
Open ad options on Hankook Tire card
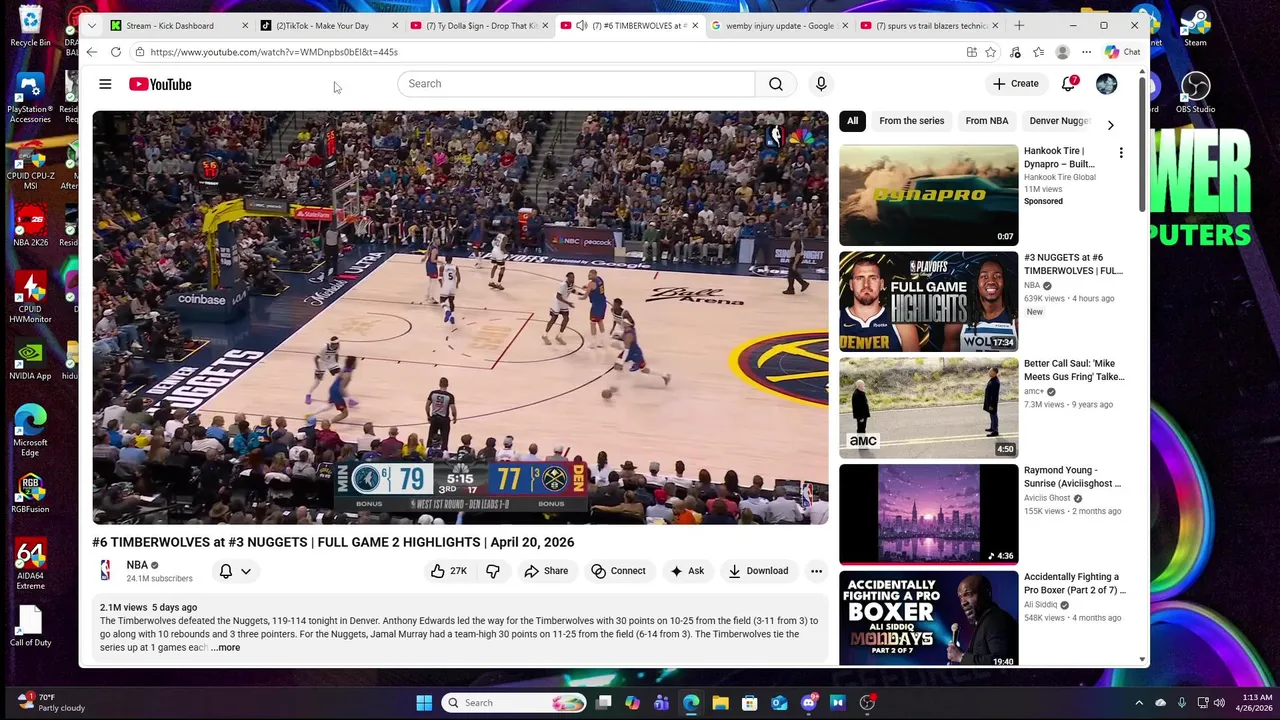tap(1121, 153)
